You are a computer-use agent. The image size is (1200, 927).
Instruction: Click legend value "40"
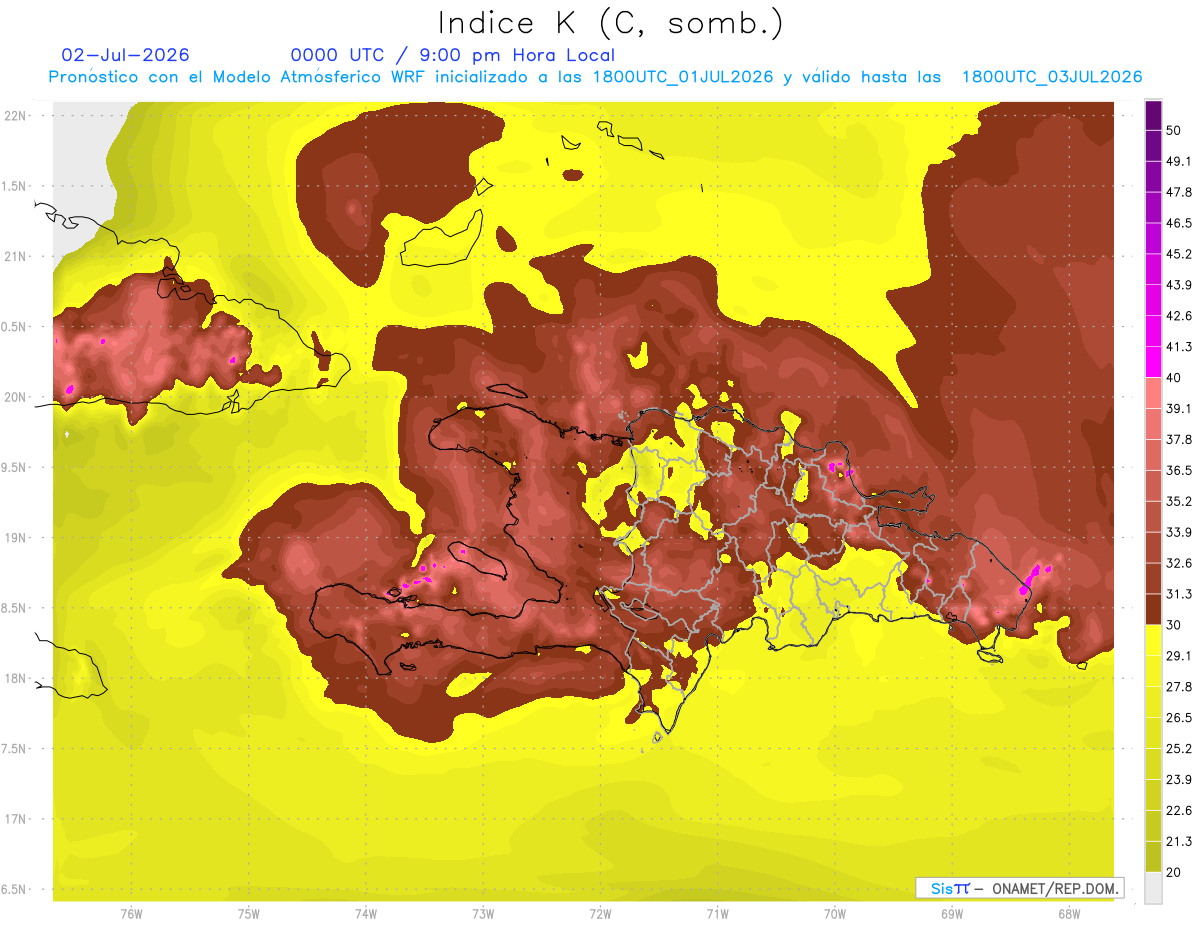pyautogui.click(x=1174, y=377)
